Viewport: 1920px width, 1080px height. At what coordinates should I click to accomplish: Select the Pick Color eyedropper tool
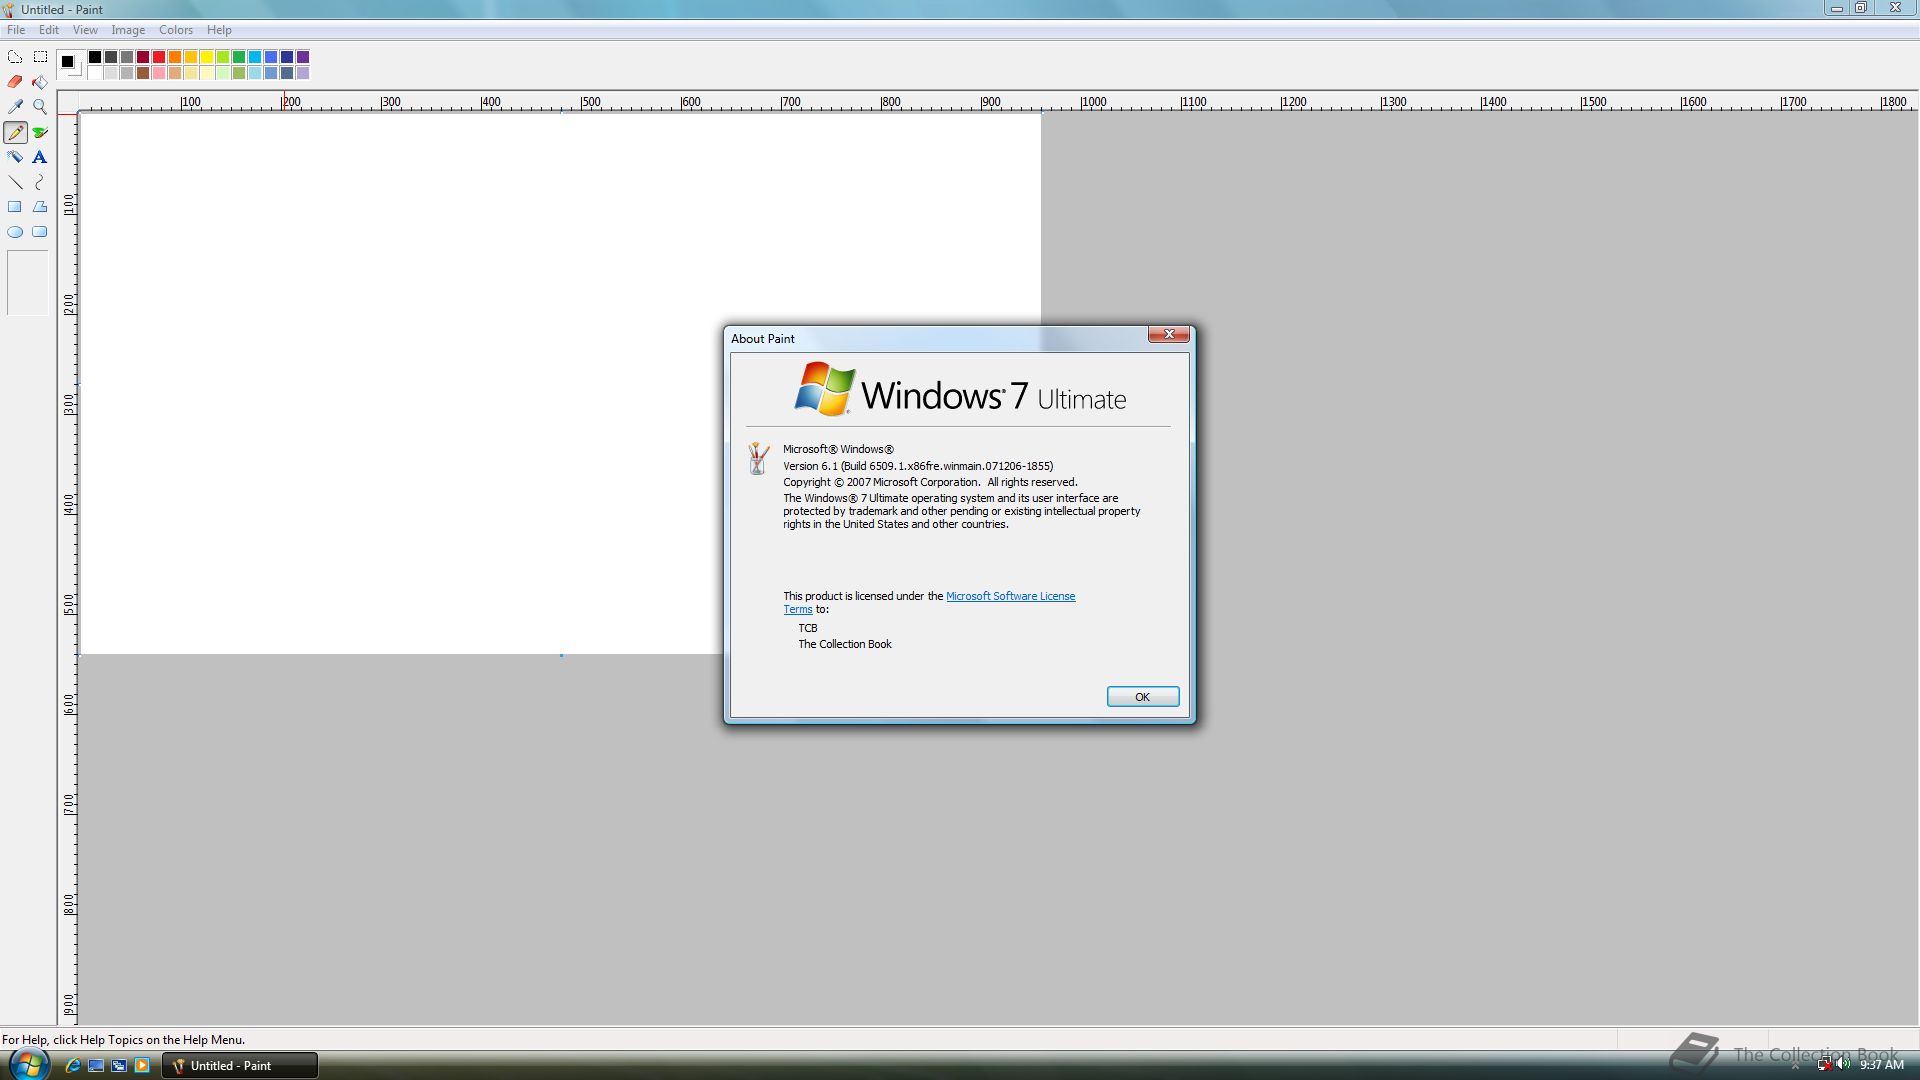15,107
